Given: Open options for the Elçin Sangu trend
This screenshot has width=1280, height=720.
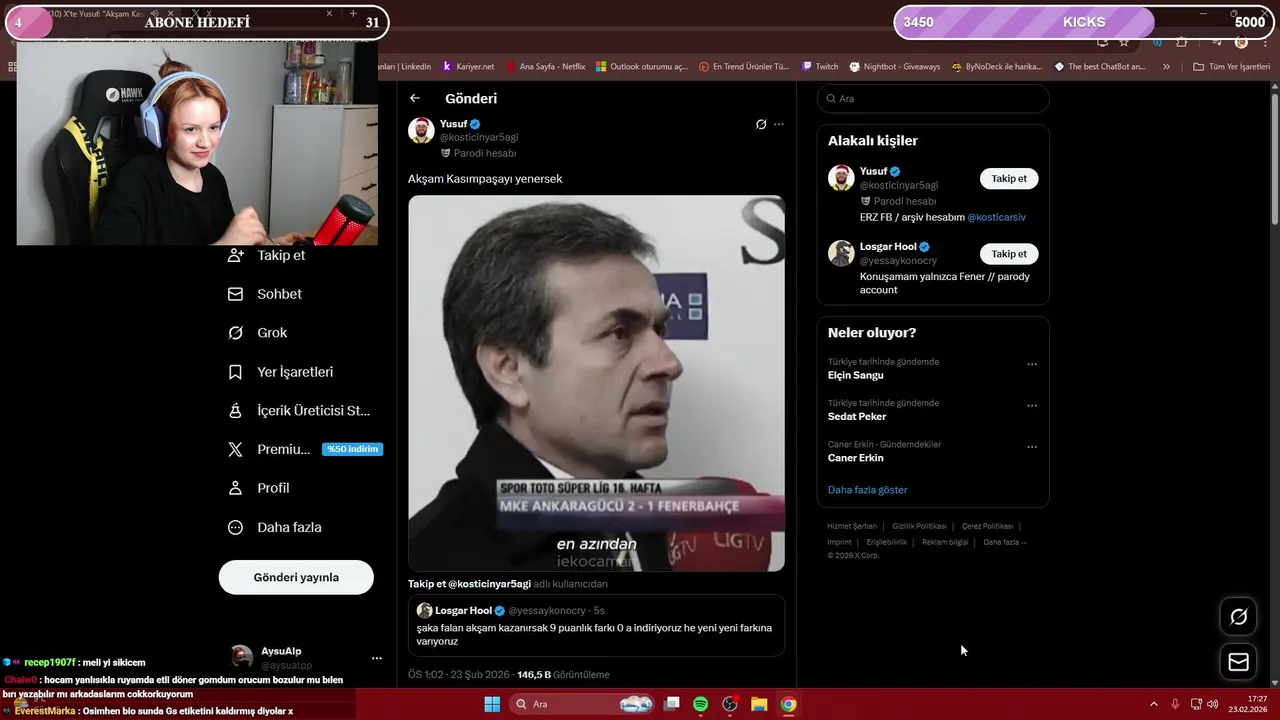Looking at the screenshot, I should pos(1032,365).
